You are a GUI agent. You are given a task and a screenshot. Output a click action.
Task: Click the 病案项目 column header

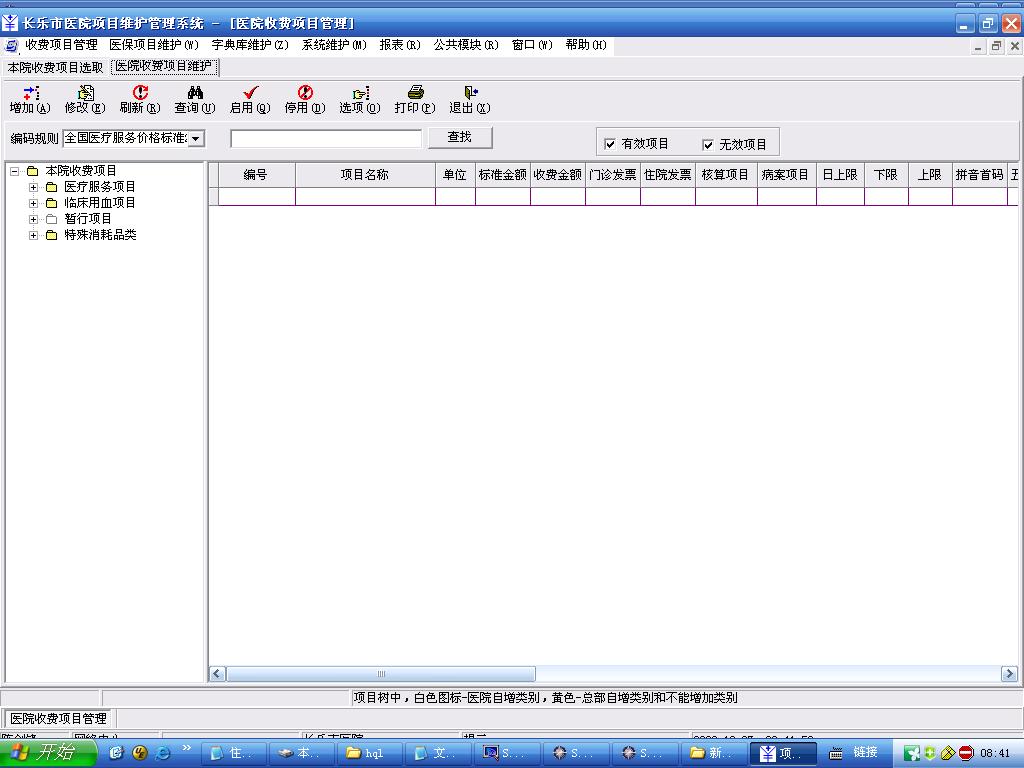point(786,175)
